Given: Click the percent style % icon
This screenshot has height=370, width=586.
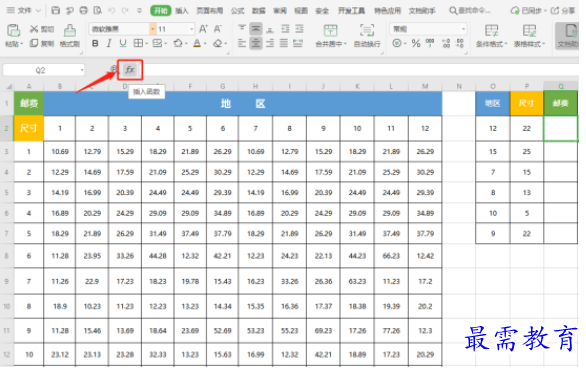Looking at the screenshot, I should pos(416,43).
